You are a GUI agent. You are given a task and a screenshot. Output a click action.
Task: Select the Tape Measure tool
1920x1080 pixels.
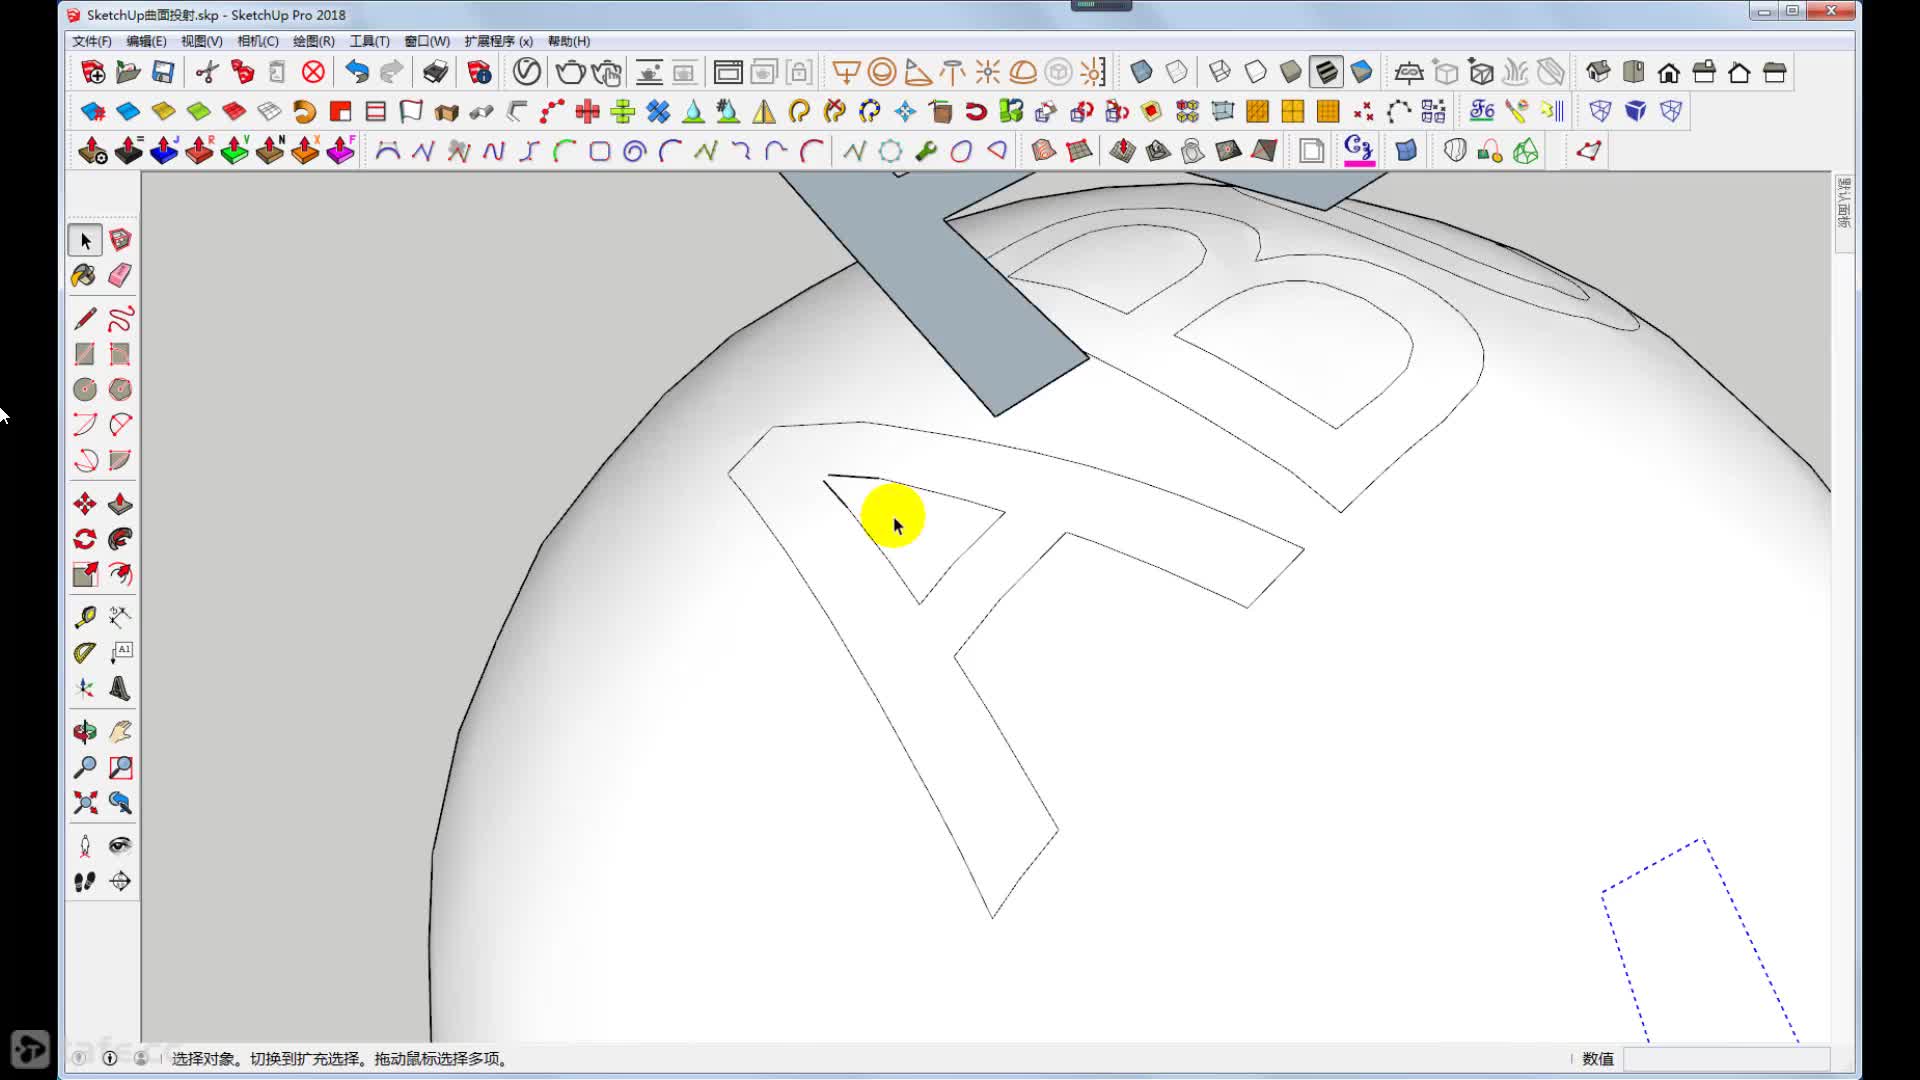[85, 617]
